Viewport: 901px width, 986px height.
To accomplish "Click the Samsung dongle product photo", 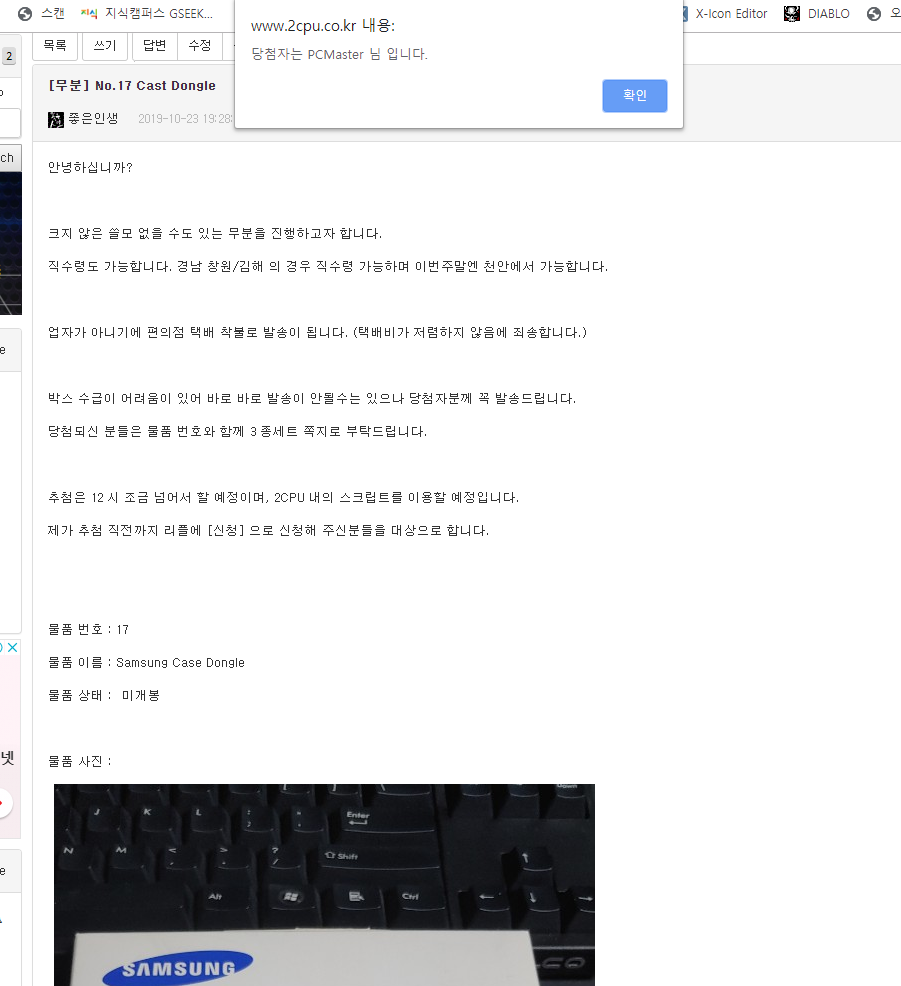I will (x=324, y=885).
